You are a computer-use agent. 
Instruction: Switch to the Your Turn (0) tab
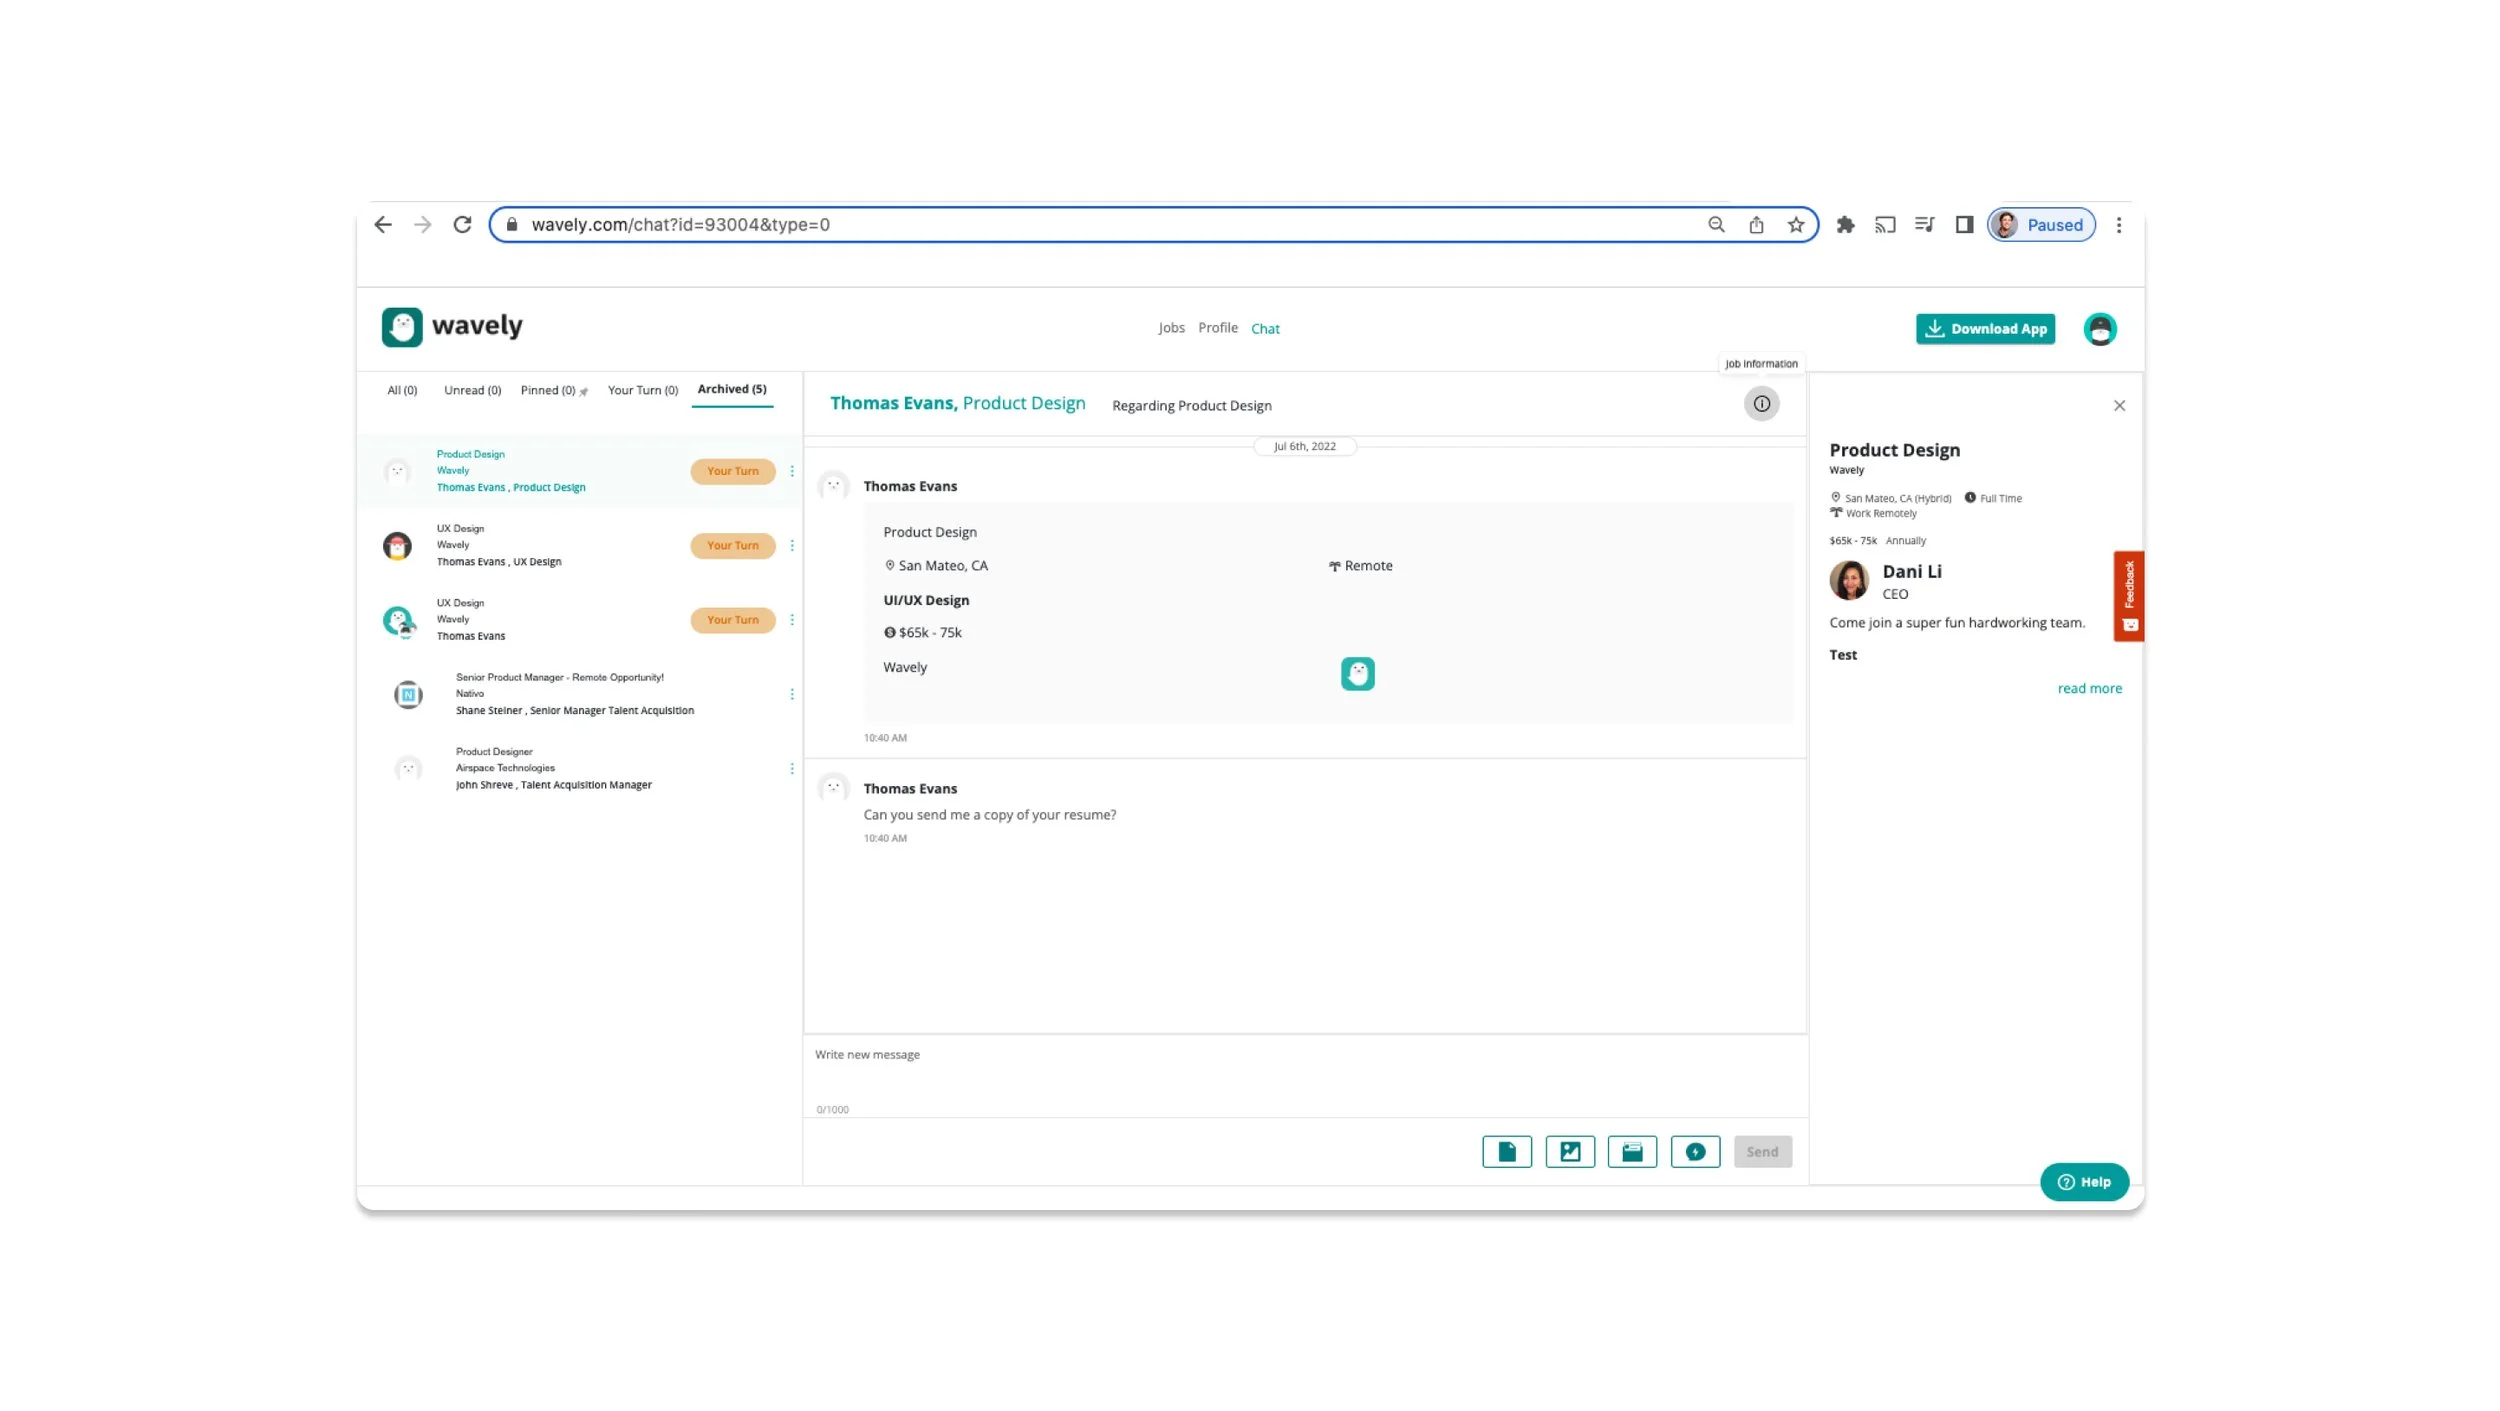pyautogui.click(x=643, y=390)
